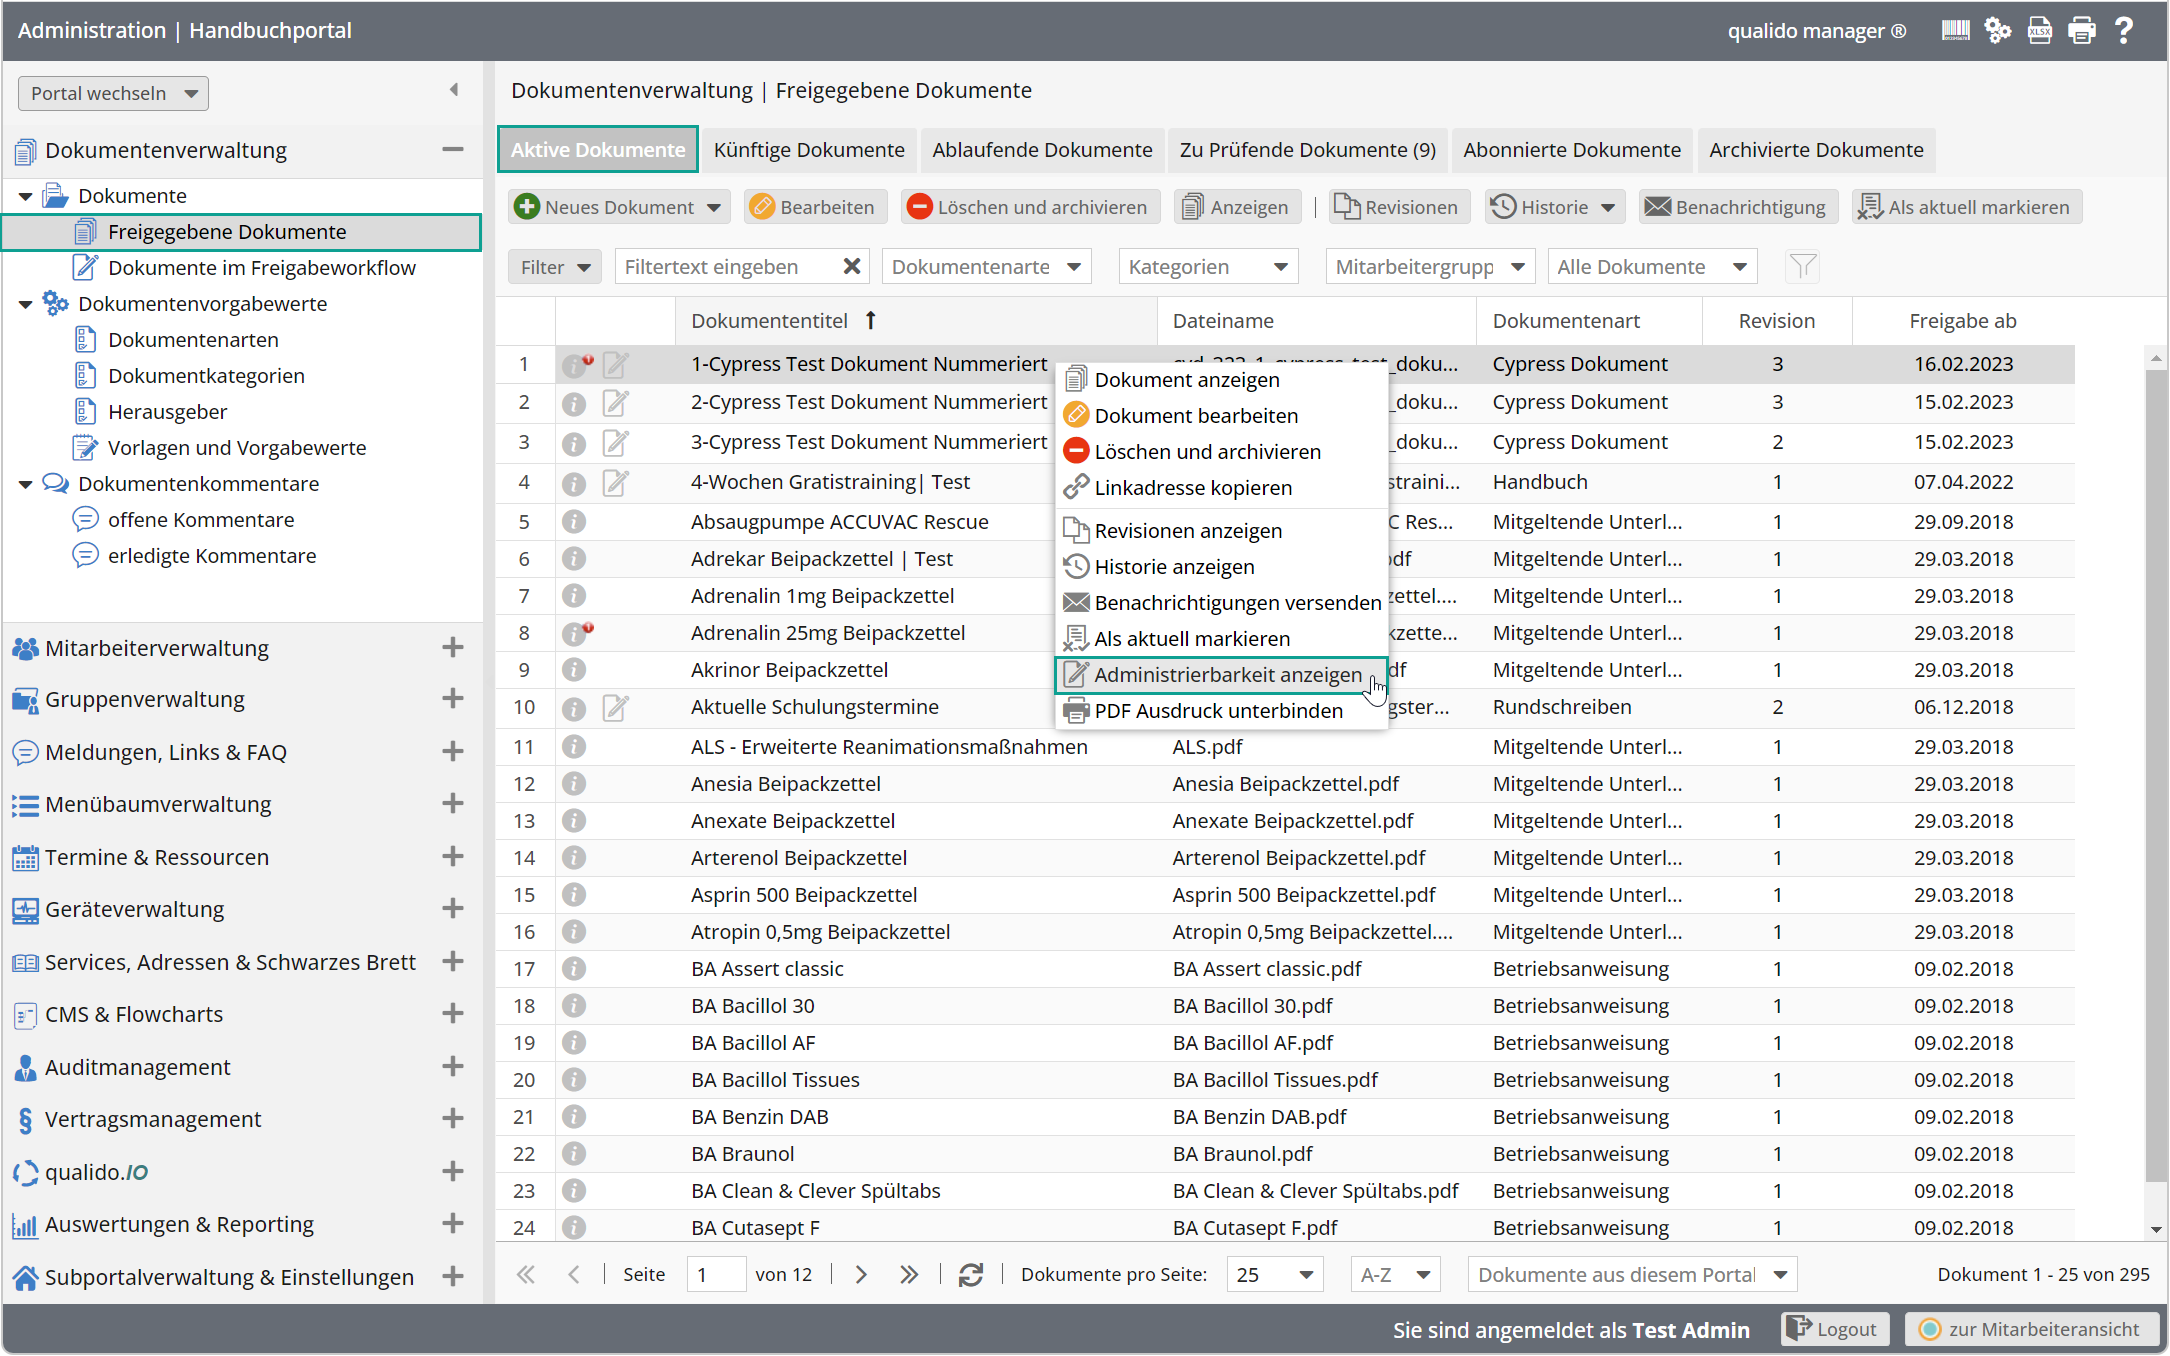Expand Mitarbeiterverwaltung section

pos(453,648)
